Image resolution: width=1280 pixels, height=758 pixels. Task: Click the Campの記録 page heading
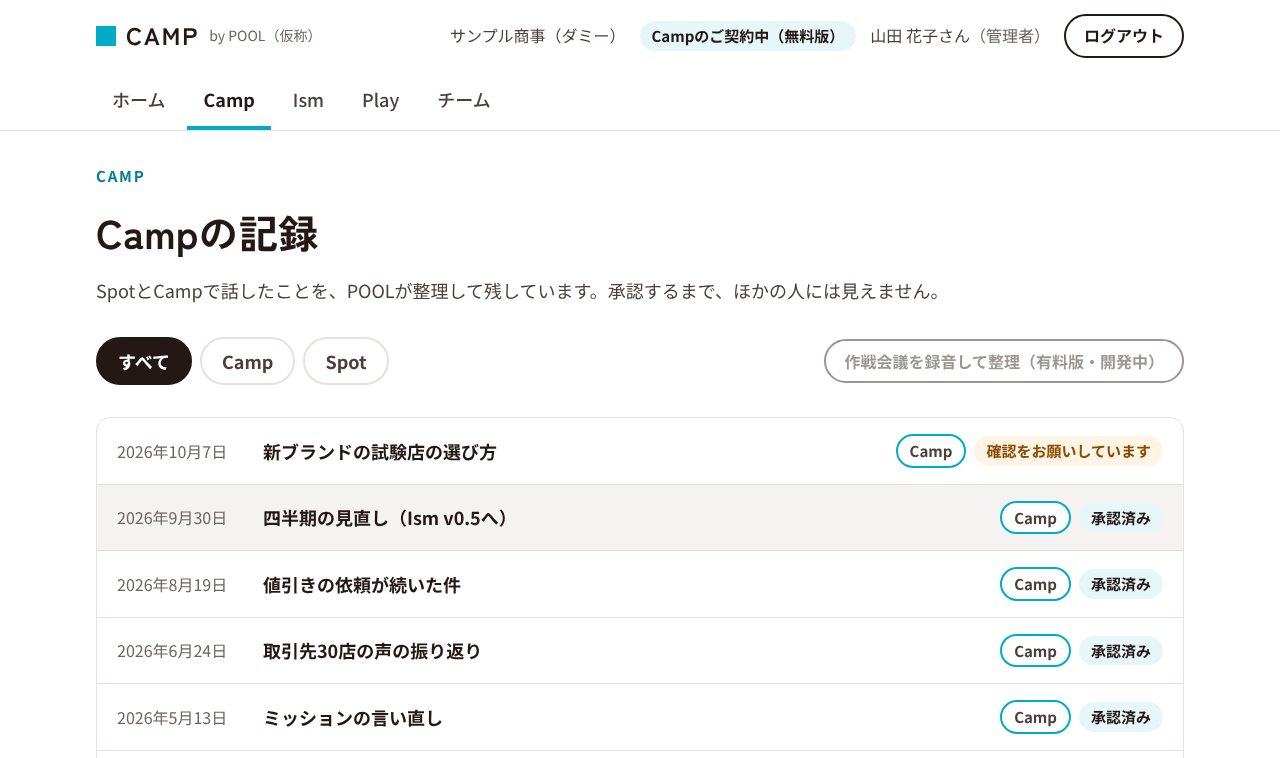point(207,235)
